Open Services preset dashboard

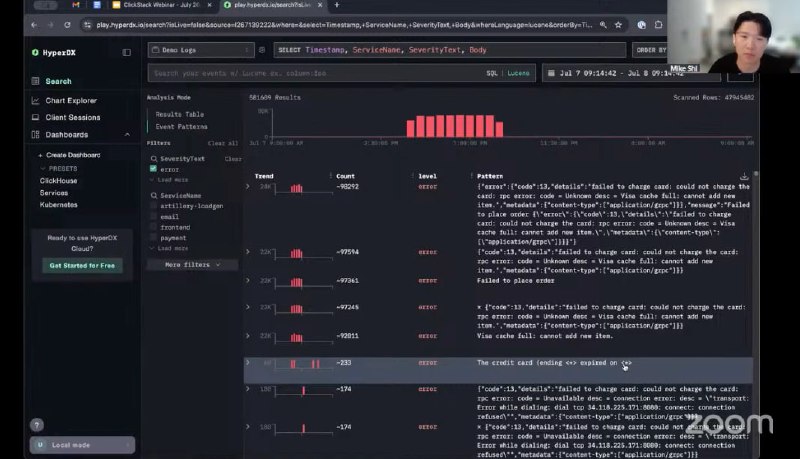click(54, 193)
